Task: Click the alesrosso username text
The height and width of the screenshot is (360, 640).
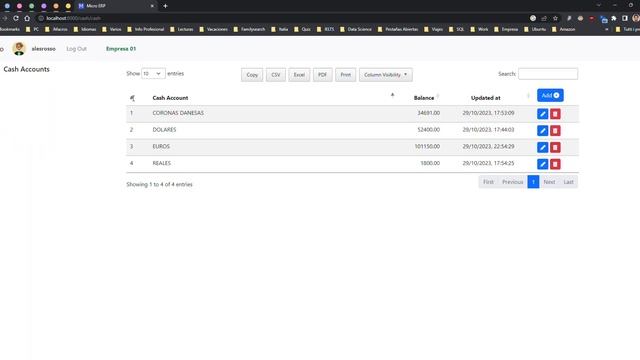Action: [44, 49]
